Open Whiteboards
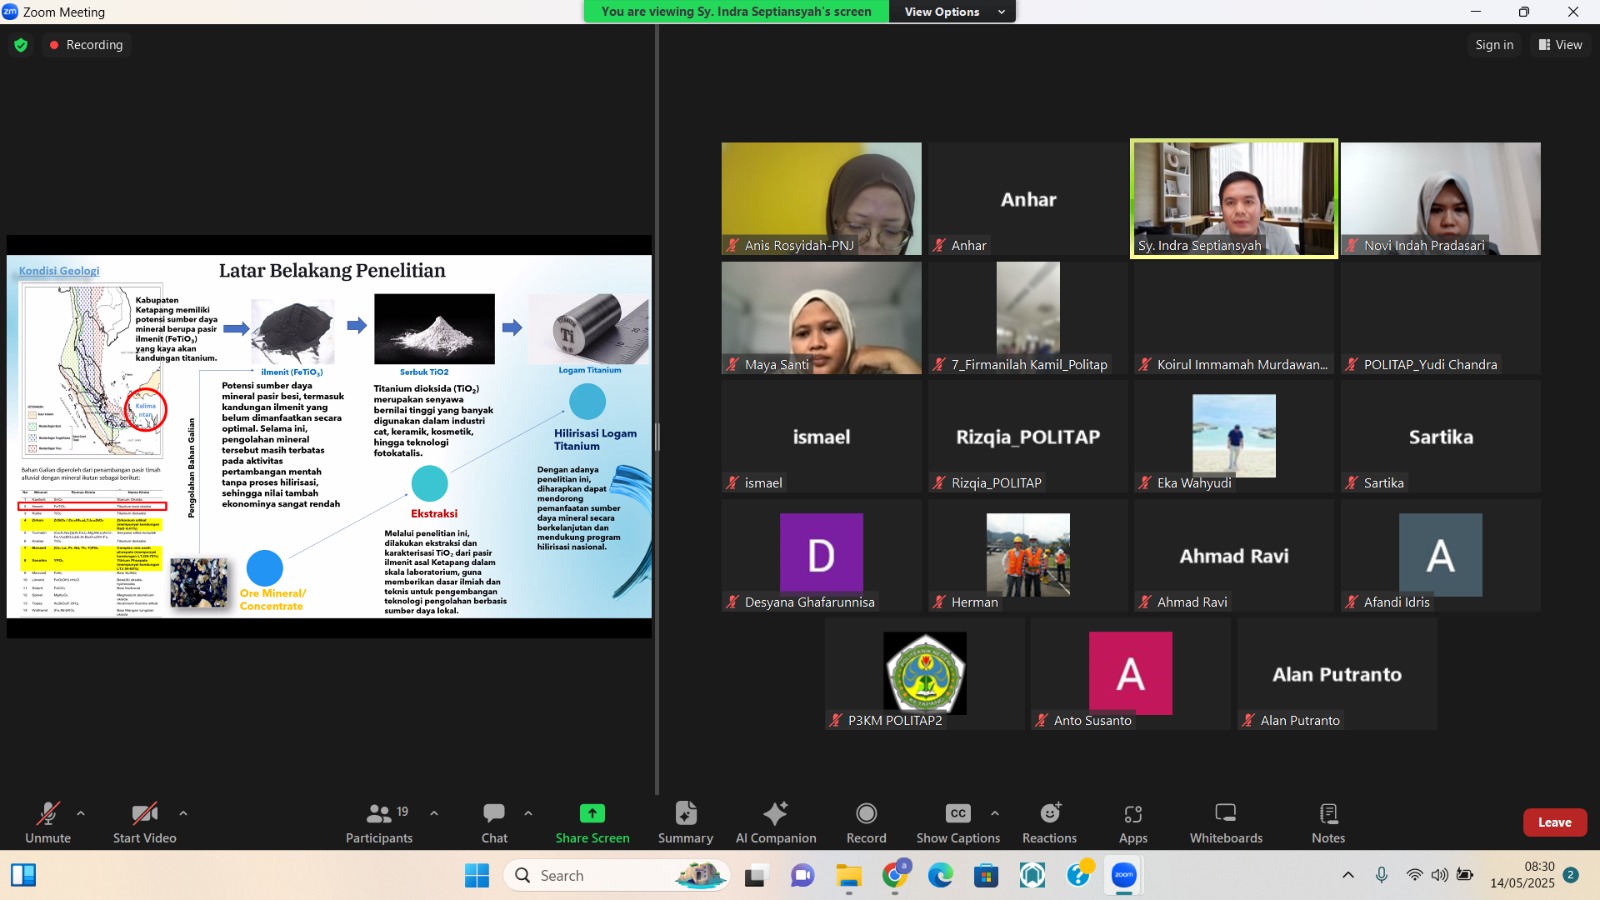This screenshot has width=1600, height=900. tap(1225, 822)
